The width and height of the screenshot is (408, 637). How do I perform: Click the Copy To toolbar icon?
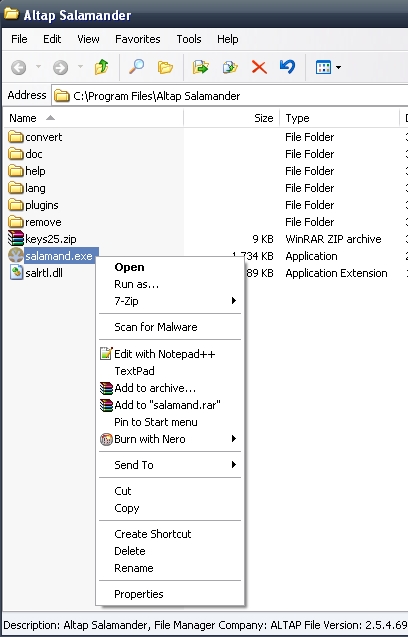pos(230,67)
